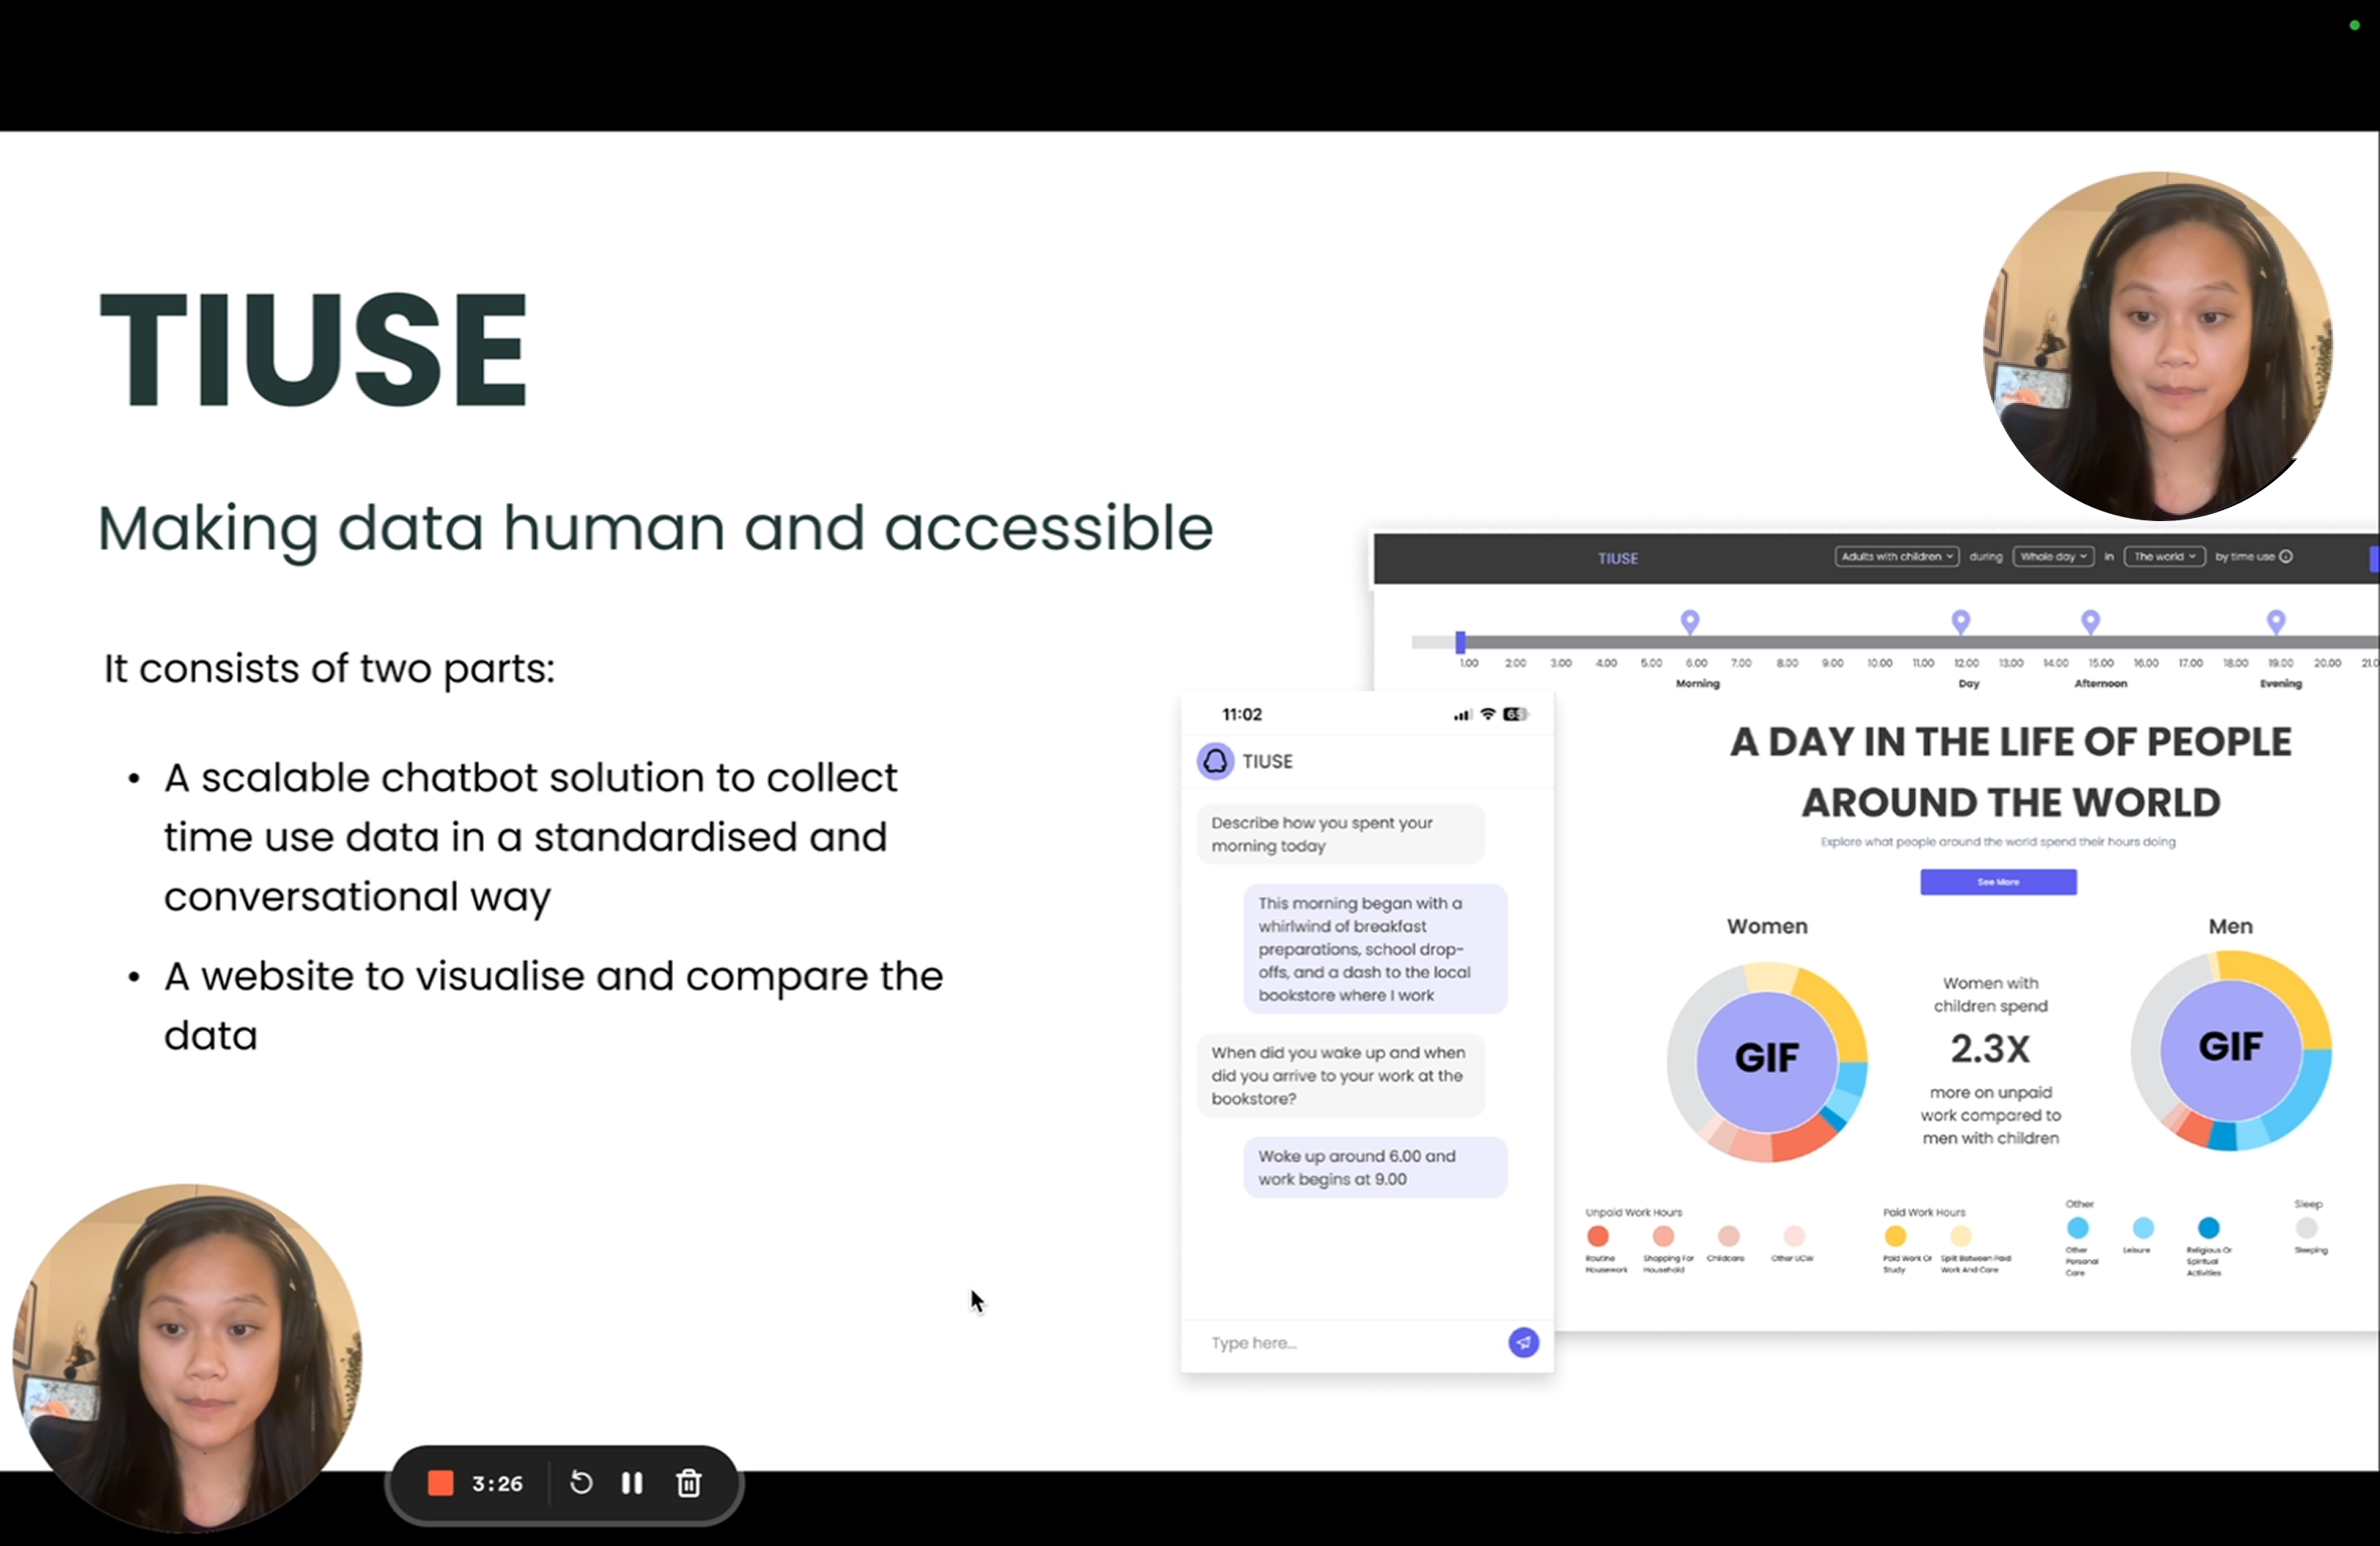2380x1546 pixels.
Task: Click the blue timeline slider handle
Action: 1460,642
